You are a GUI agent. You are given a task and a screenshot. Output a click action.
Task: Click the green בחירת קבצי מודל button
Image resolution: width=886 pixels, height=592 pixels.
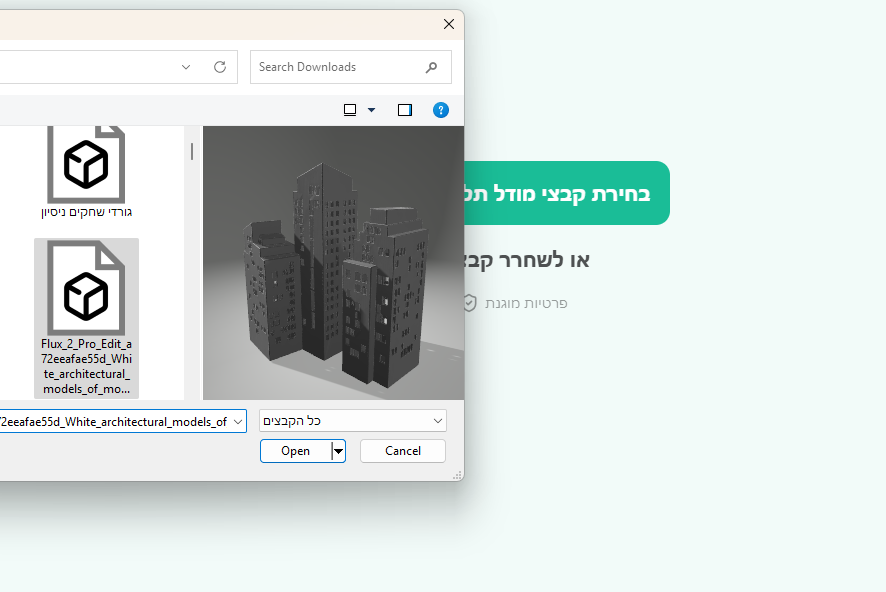pos(567,193)
